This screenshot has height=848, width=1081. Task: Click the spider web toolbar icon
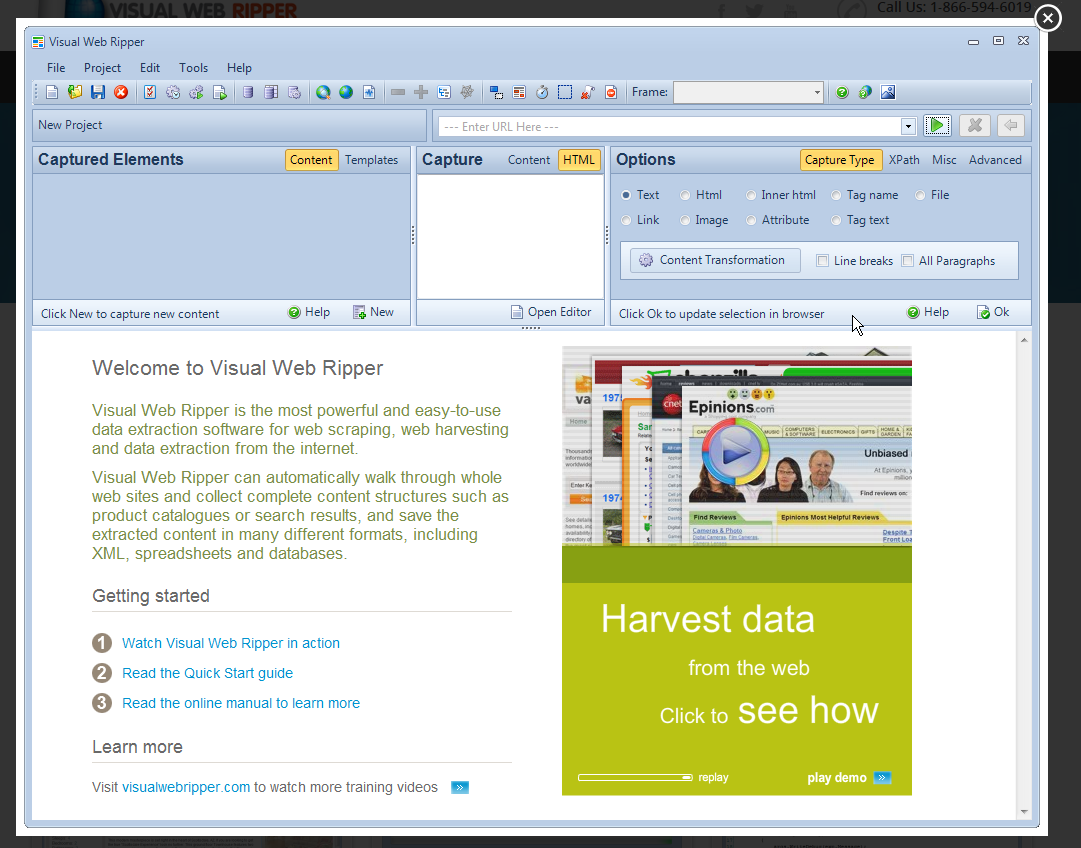tap(467, 92)
